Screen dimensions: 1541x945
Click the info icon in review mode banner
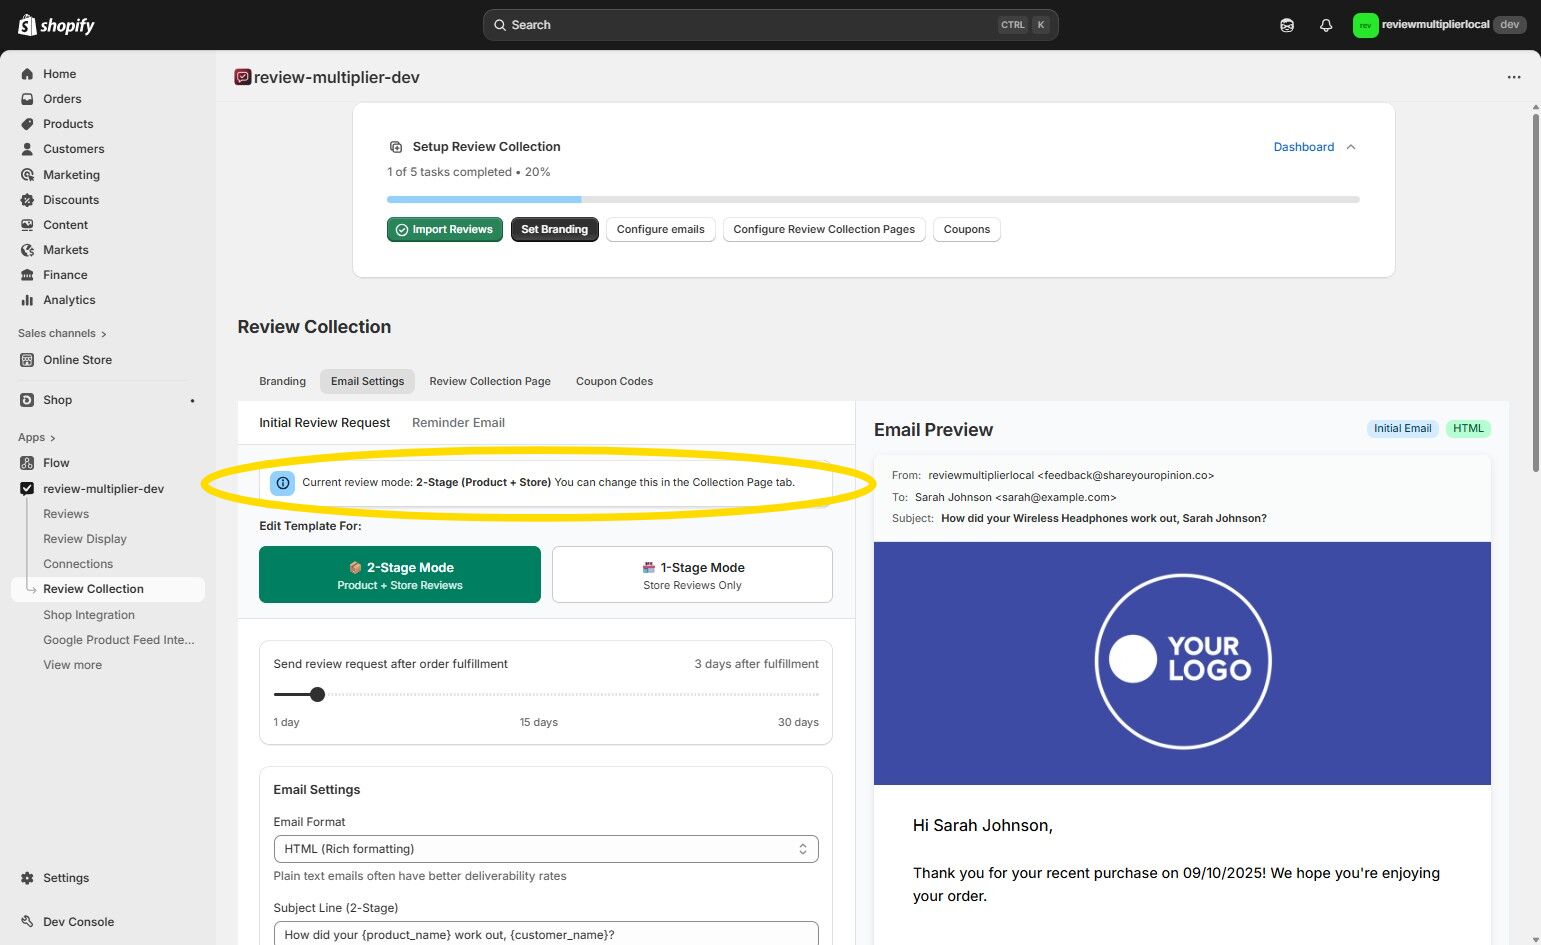283,483
